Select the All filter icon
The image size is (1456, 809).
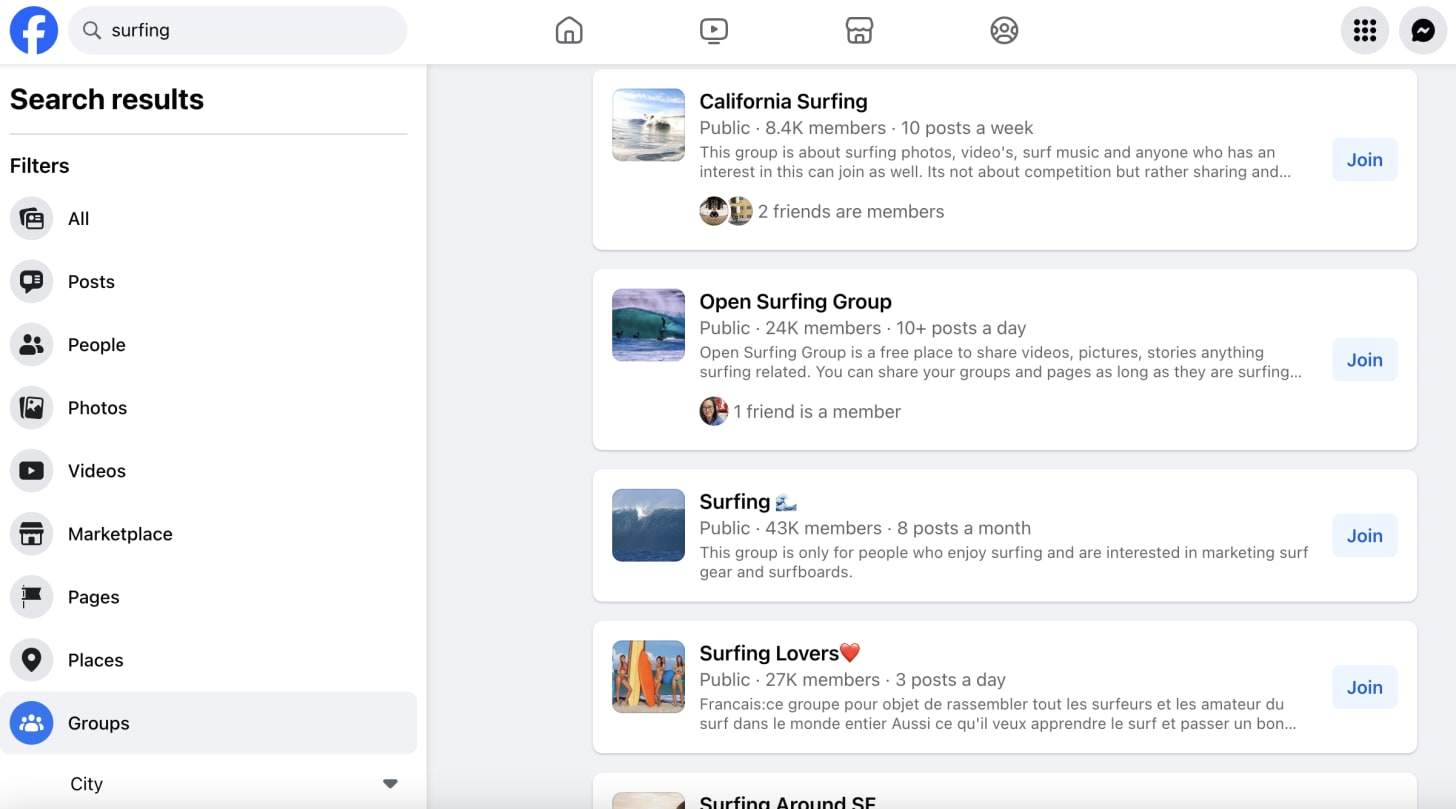(31, 219)
